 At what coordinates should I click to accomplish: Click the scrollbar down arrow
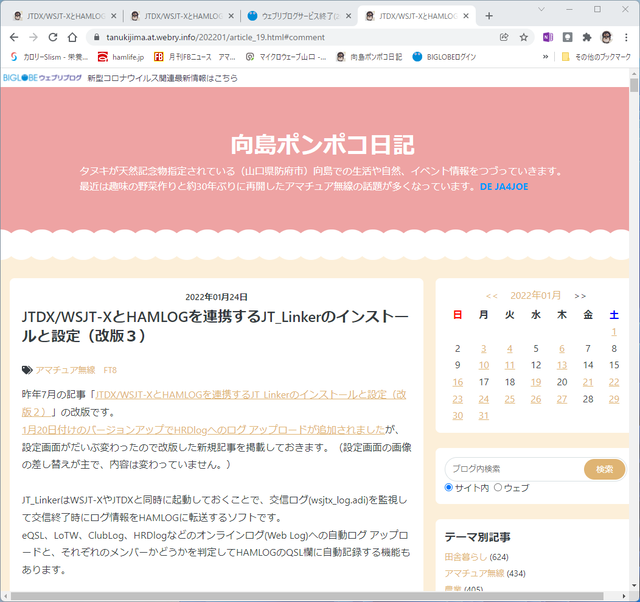click(x=633, y=586)
